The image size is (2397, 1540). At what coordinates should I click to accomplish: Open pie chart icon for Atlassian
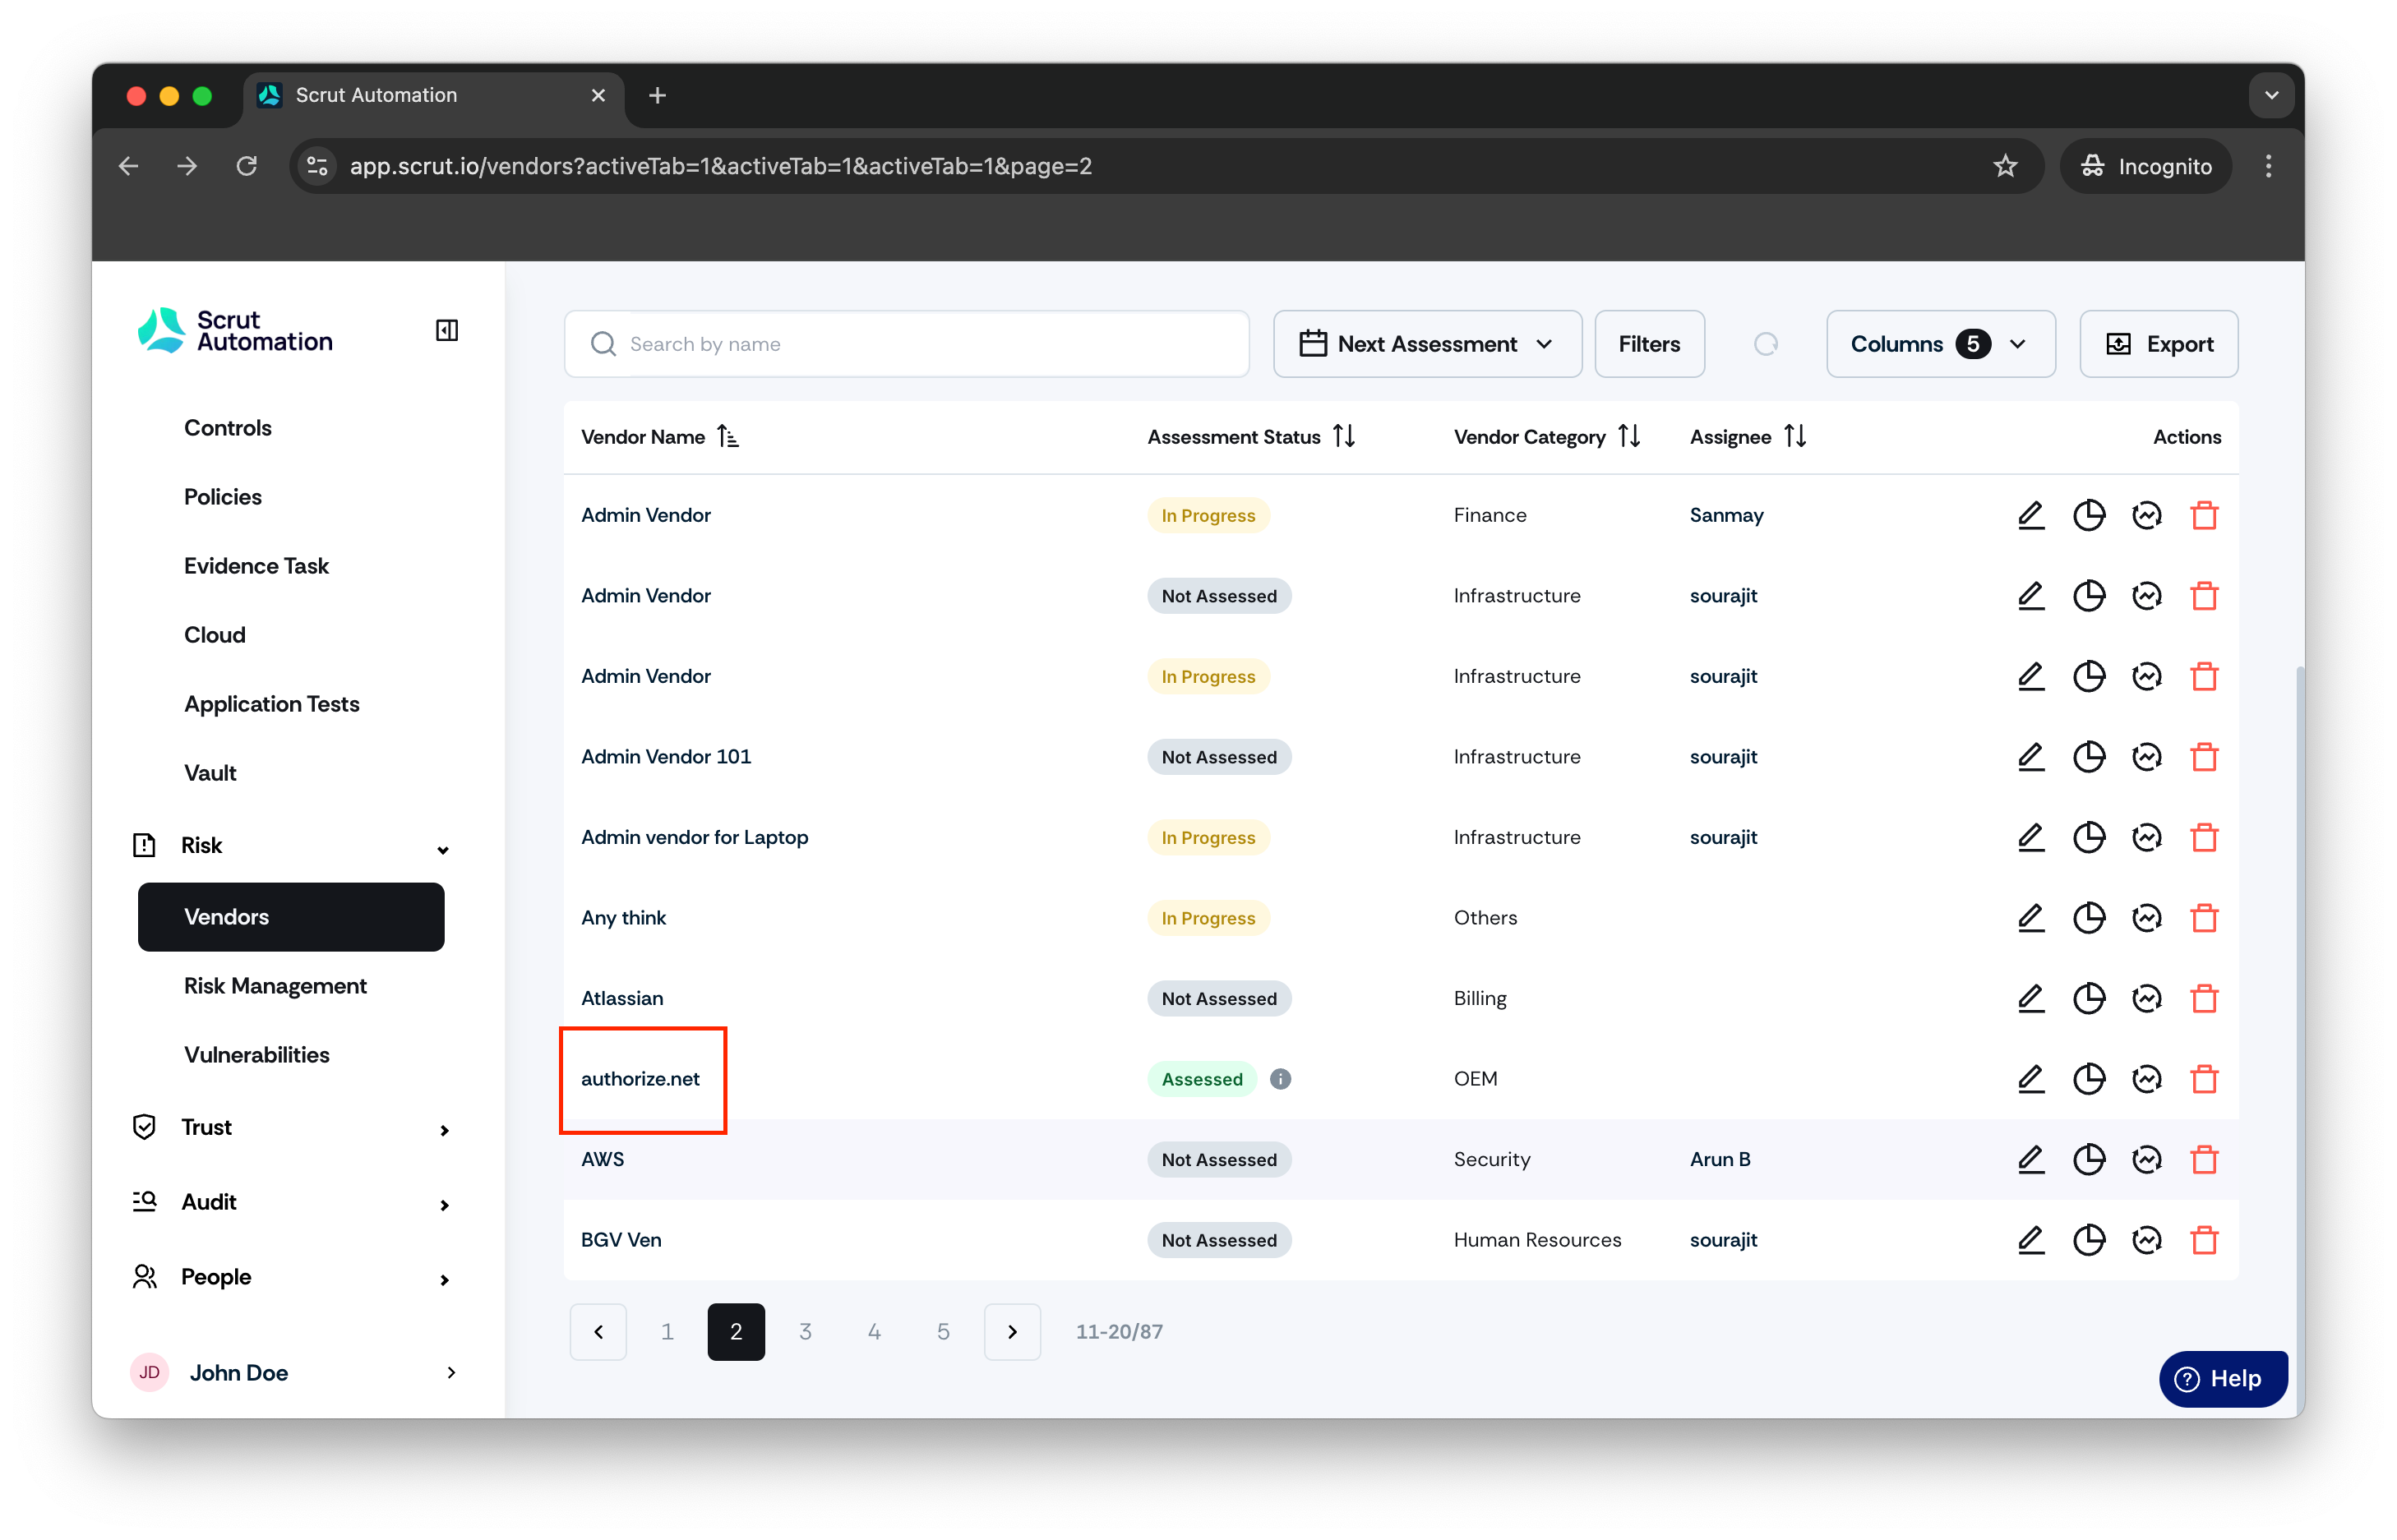[x=2088, y=998]
